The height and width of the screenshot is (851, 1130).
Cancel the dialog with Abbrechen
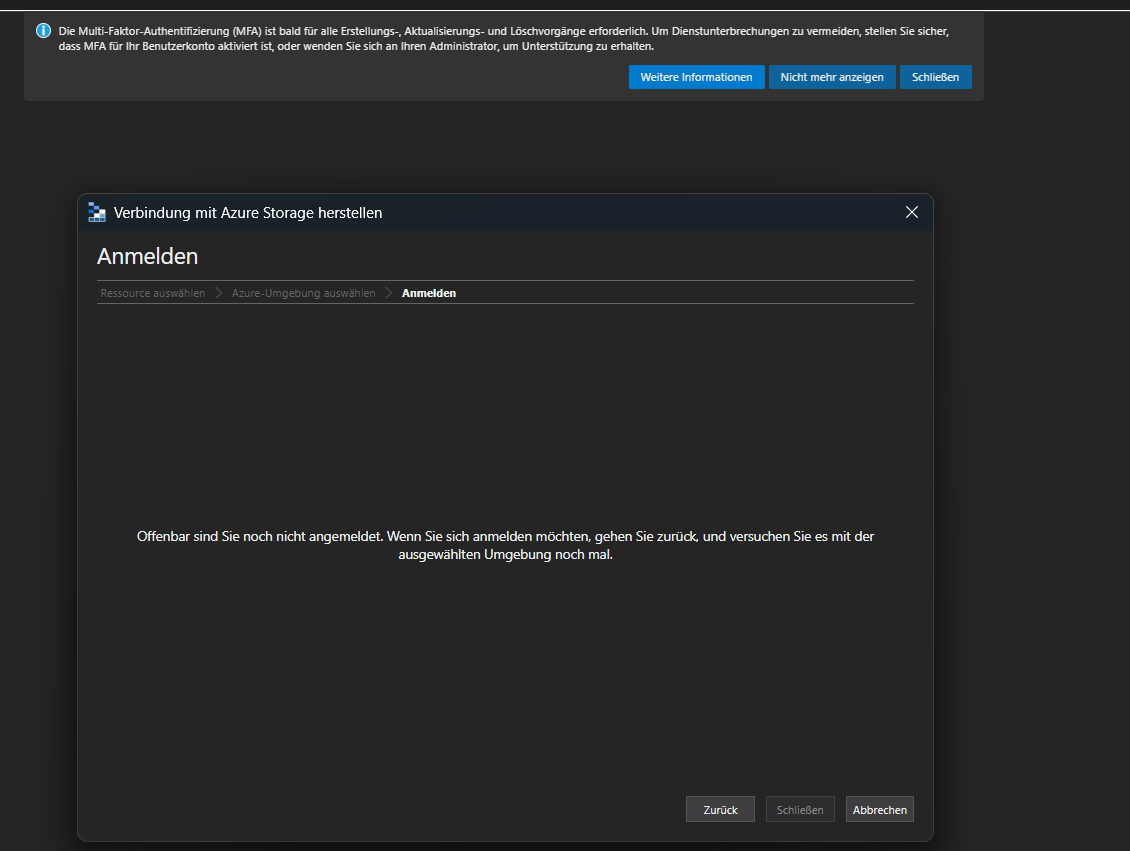pos(880,809)
